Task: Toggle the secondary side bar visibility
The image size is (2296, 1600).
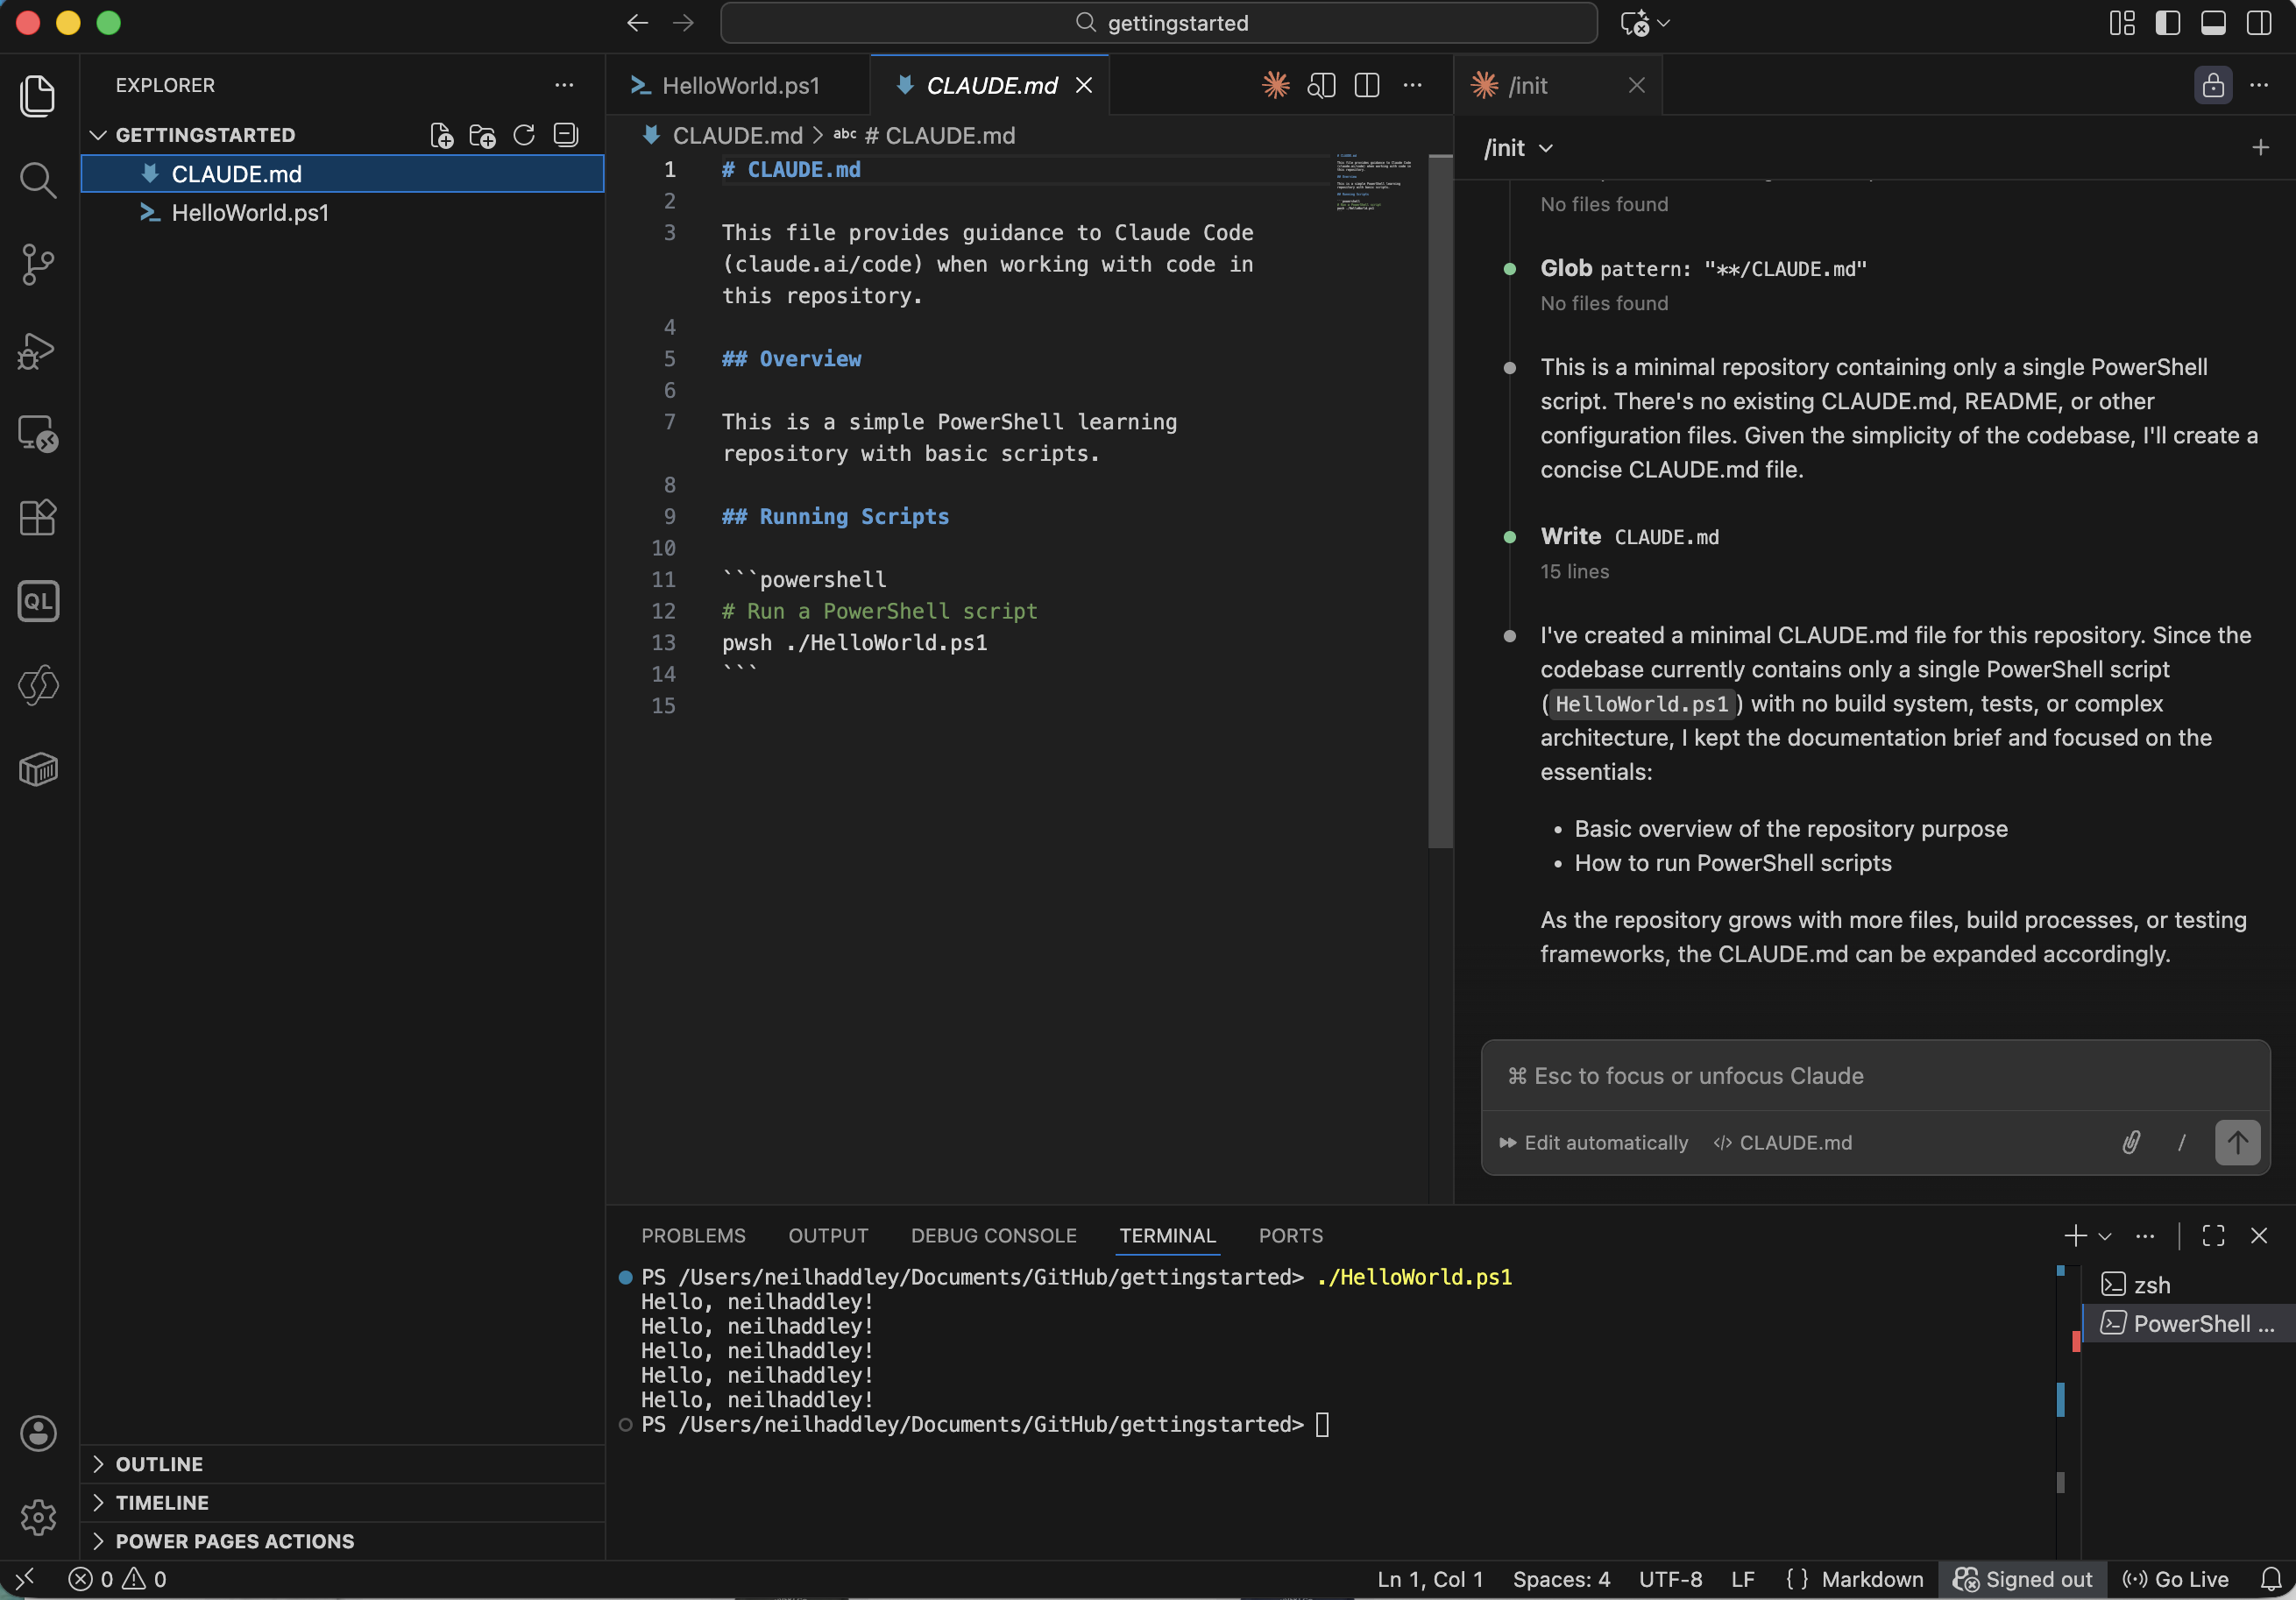Action: coord(2257,23)
